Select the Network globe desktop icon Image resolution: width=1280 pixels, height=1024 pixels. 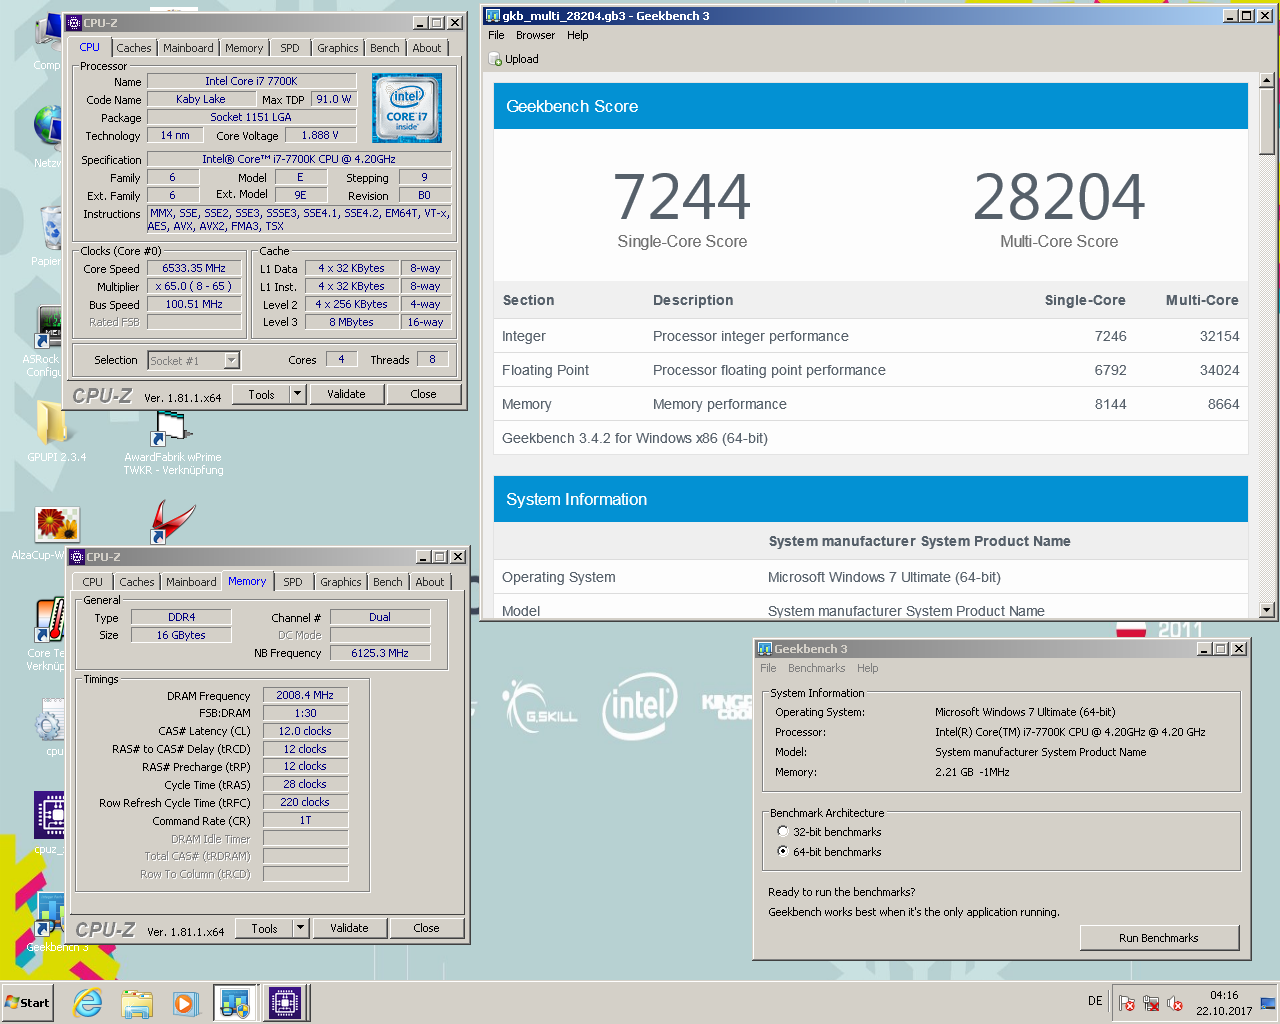coord(47,127)
